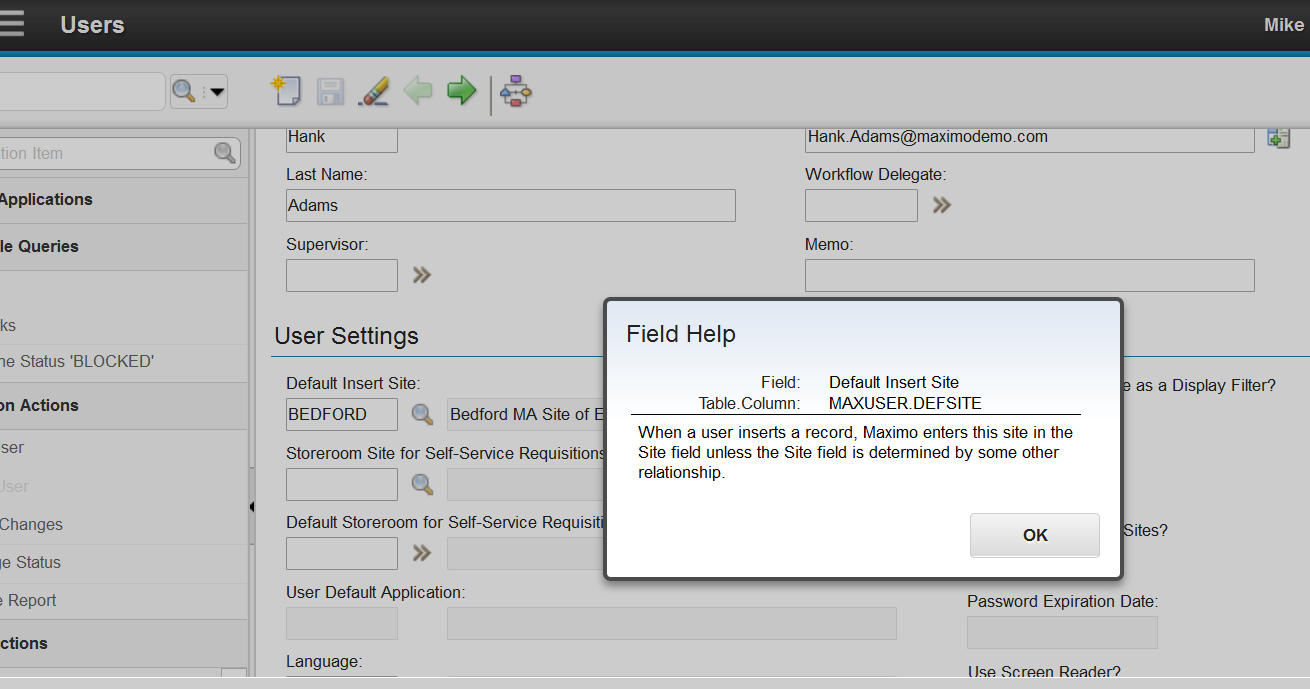Screen dimensions: 1310x689
Task: Click Default Storeroom for Self-Service input
Action: pyautogui.click(x=342, y=553)
